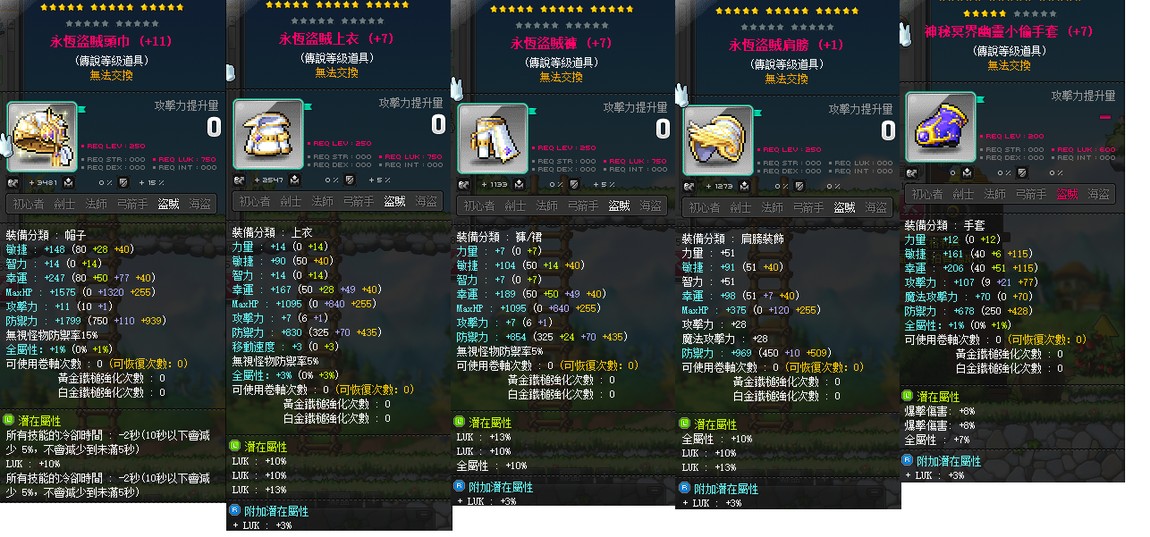Select 初心者 job tab in top tooltip
This screenshot has height=537, width=1150.
pos(254,201)
